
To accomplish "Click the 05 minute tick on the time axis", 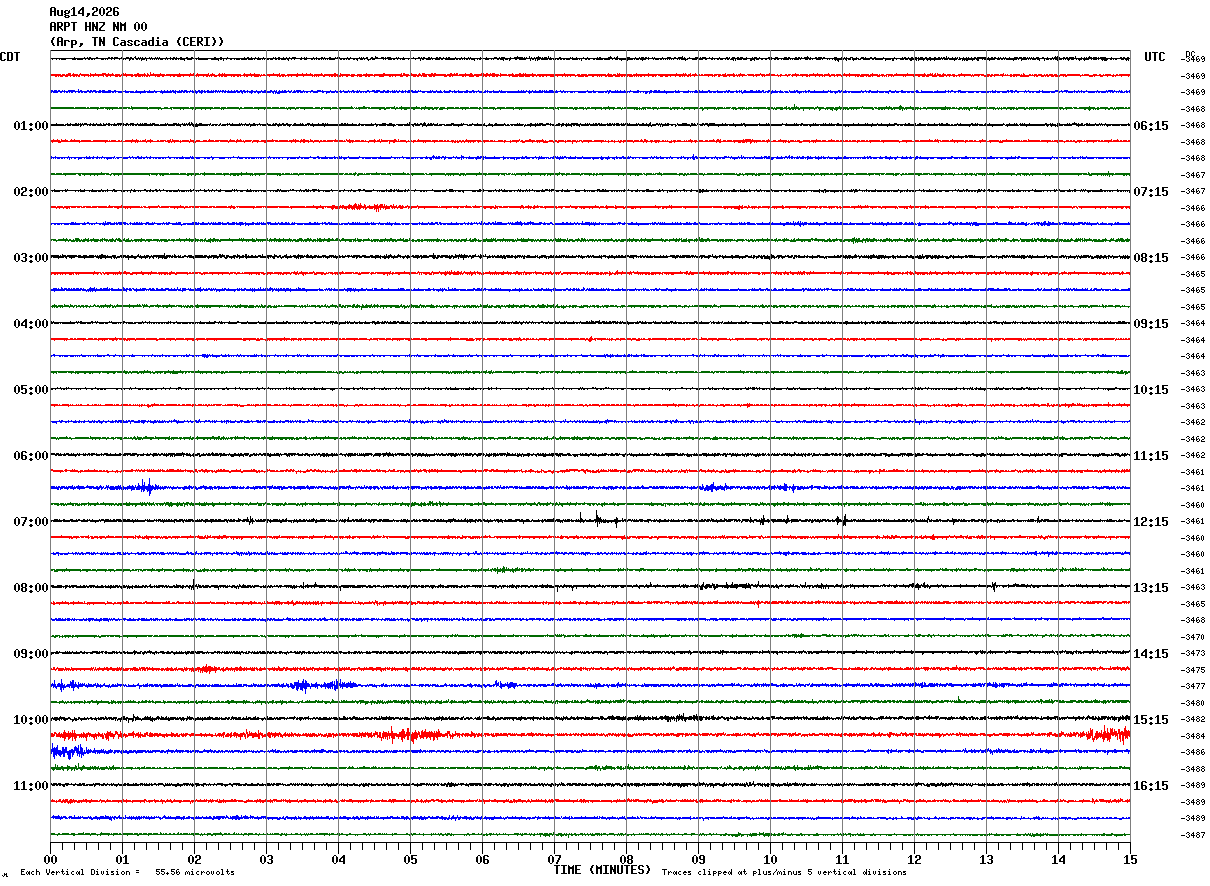I will [410, 859].
